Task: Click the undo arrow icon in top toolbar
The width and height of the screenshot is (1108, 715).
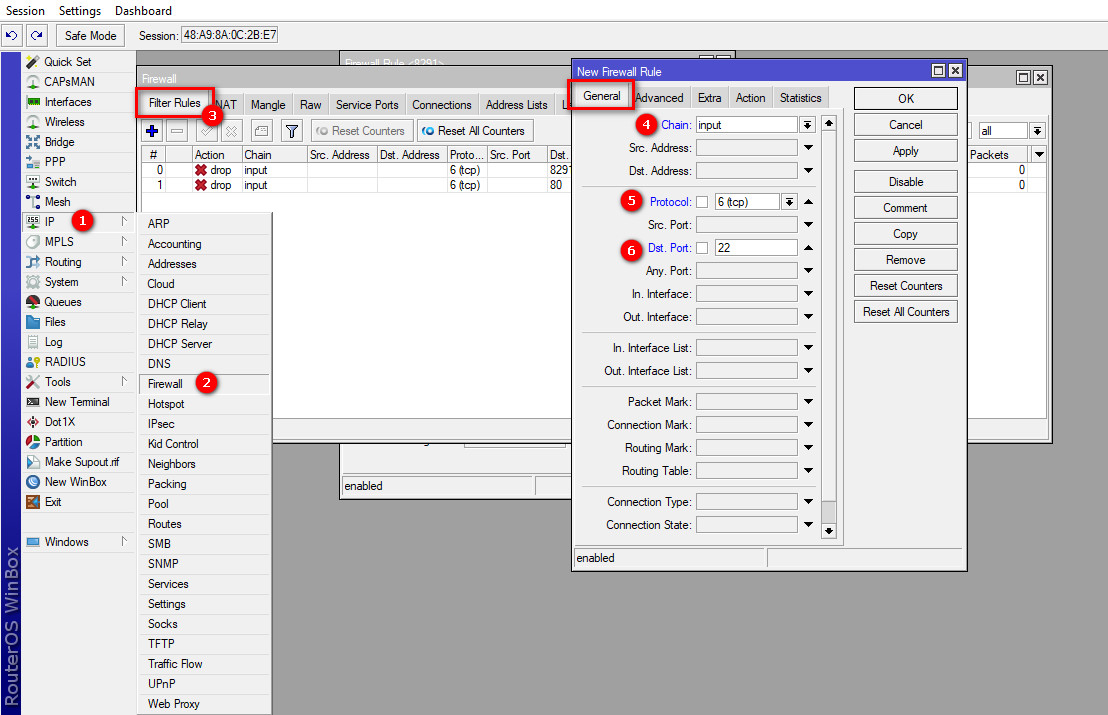Action: (12, 35)
